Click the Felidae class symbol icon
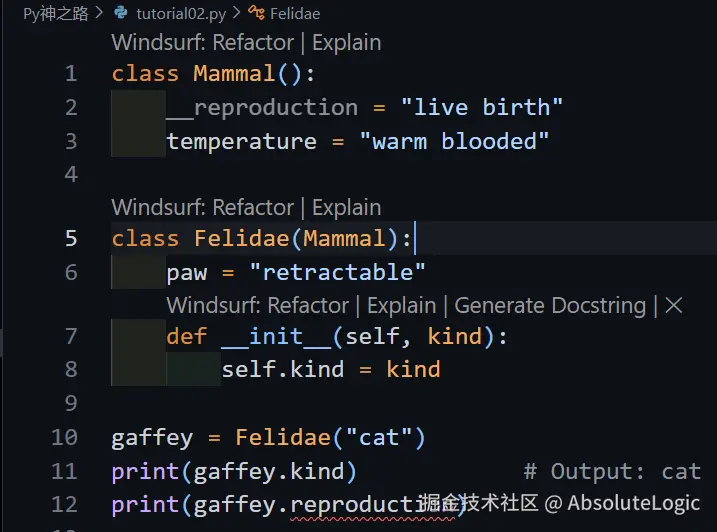The width and height of the screenshot is (717, 532). coord(256,13)
